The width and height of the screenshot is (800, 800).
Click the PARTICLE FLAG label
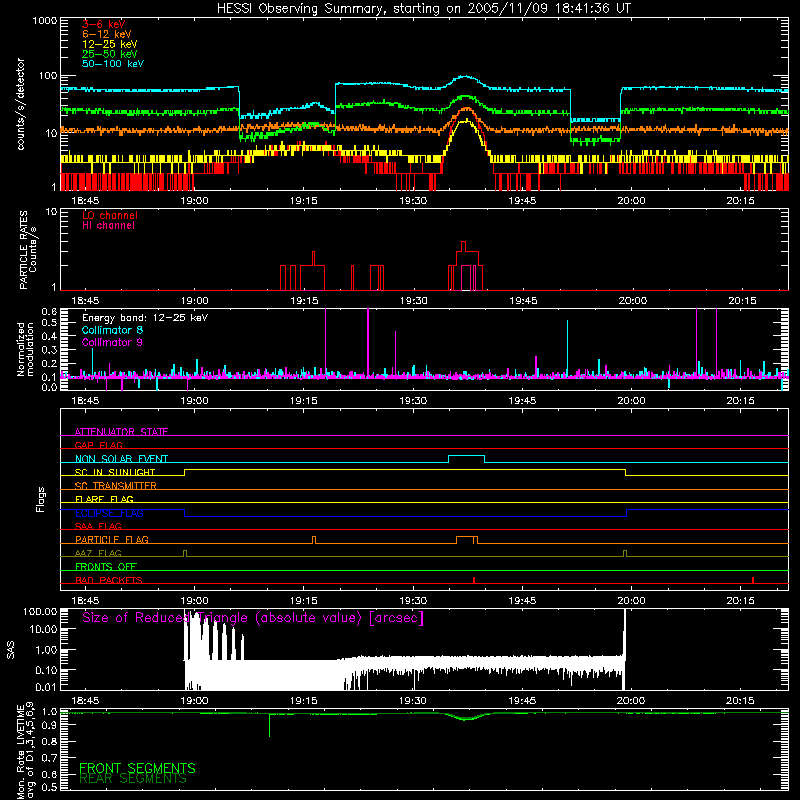[x=112, y=539]
